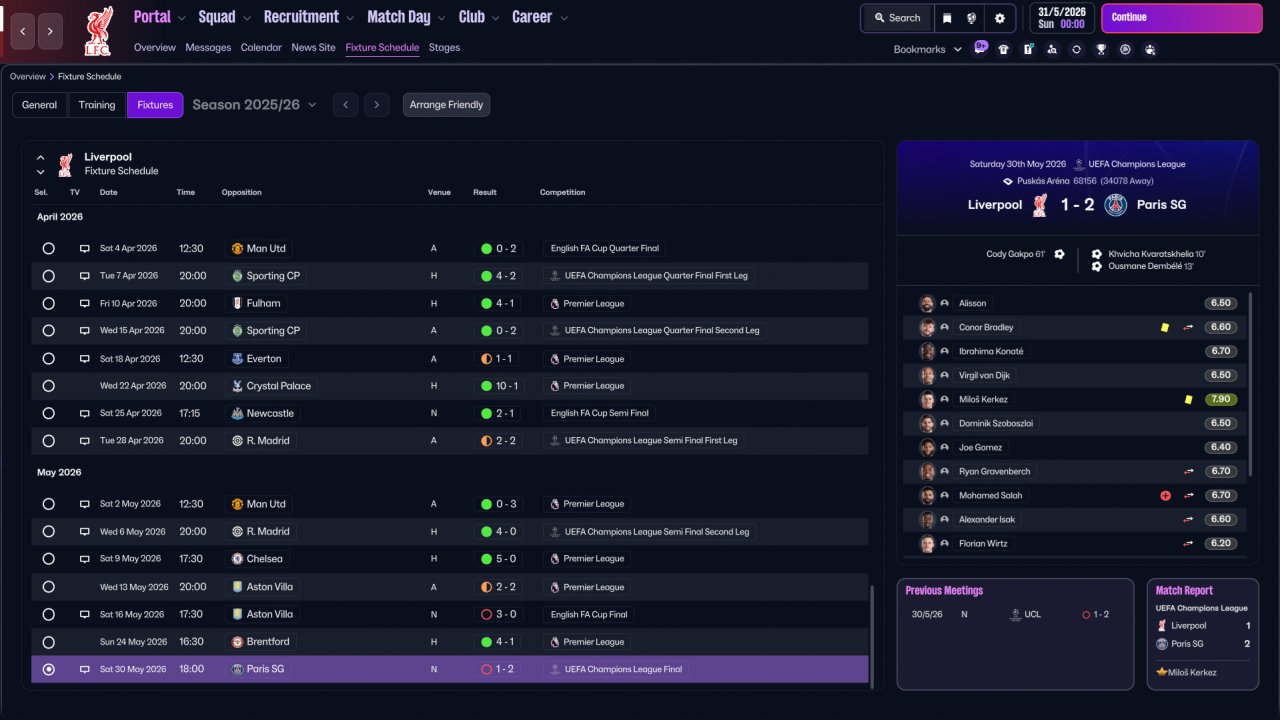1280x720 pixels.
Task: Click the bookmark flag icon
Action: pyautogui.click(x=947, y=18)
